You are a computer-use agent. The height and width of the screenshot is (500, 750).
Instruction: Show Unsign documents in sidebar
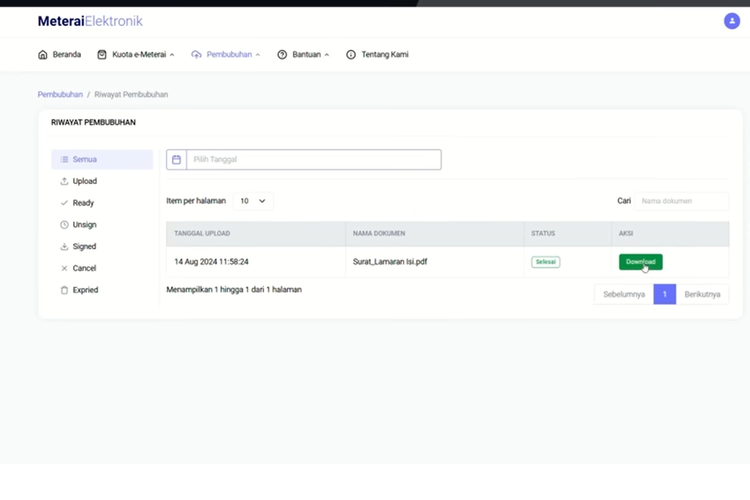(x=84, y=225)
